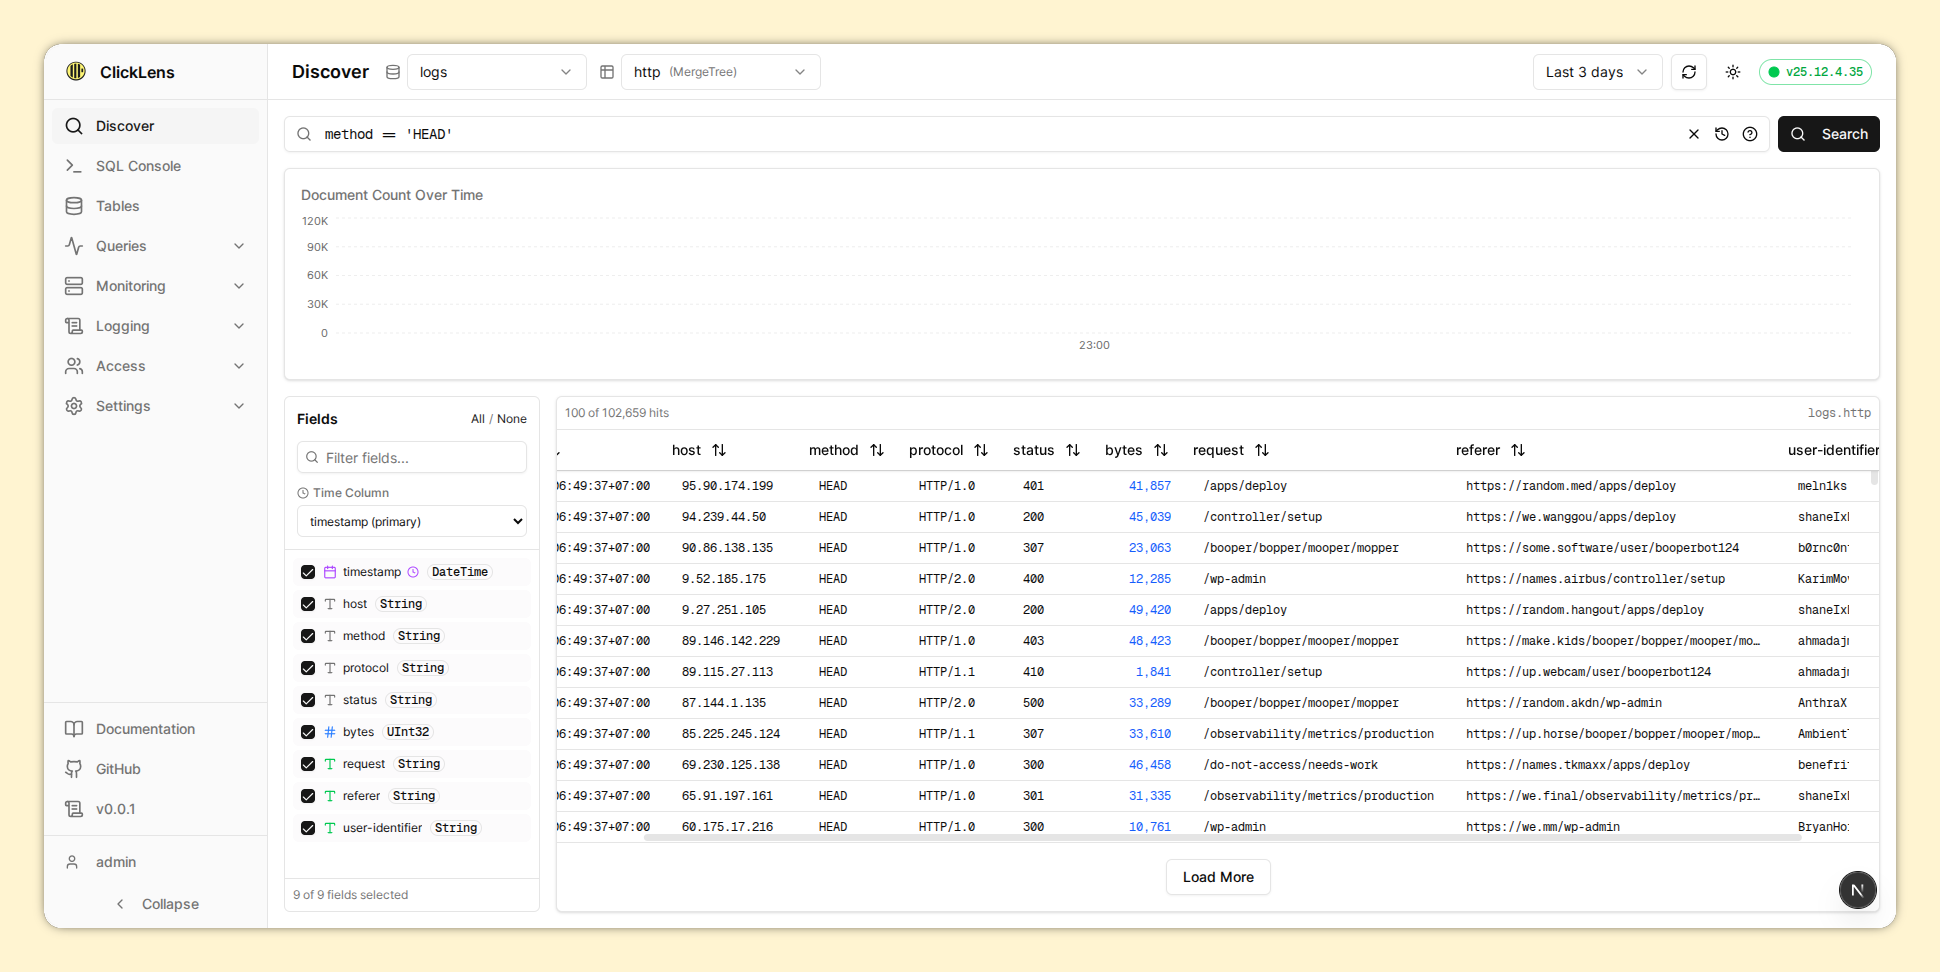Uncheck the timestamp field checkbox
Image resolution: width=1940 pixels, height=972 pixels.
308,572
